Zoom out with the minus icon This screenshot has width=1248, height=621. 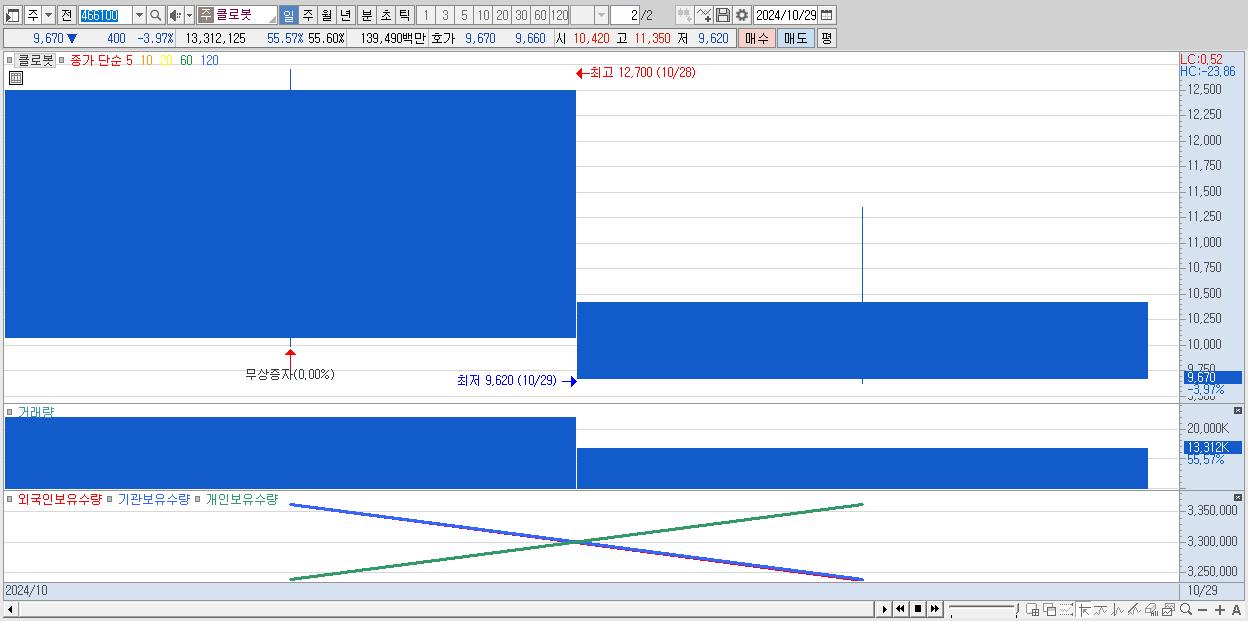tap(1203, 610)
